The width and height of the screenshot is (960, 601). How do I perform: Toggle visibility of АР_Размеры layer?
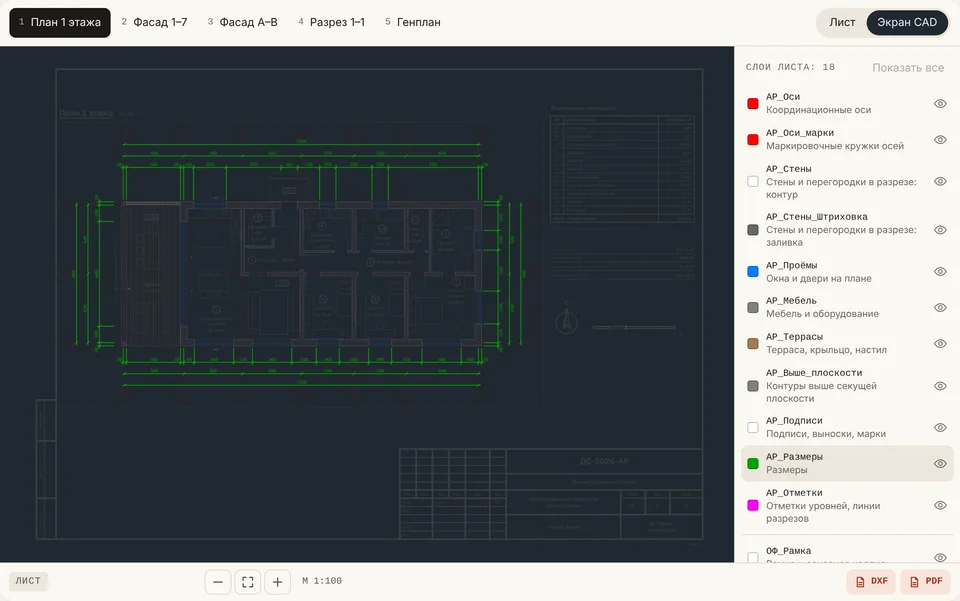pyautogui.click(x=940, y=463)
